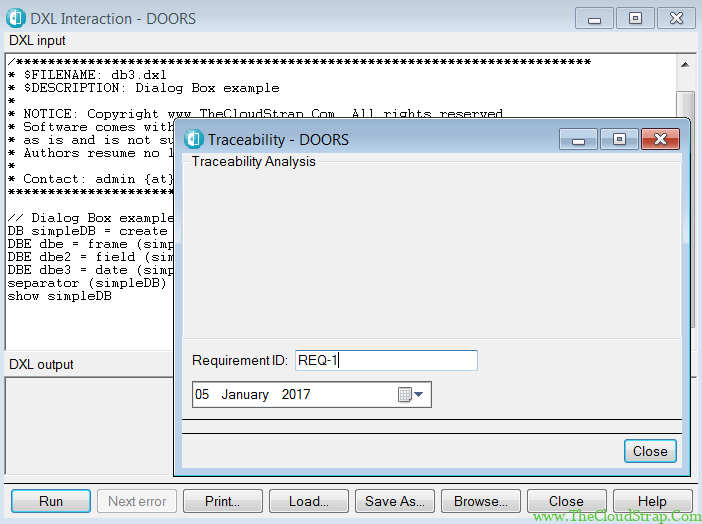Click the 'separator (simpleDB)' code line
Image resolution: width=702 pixels, height=524 pixels.
[87, 283]
